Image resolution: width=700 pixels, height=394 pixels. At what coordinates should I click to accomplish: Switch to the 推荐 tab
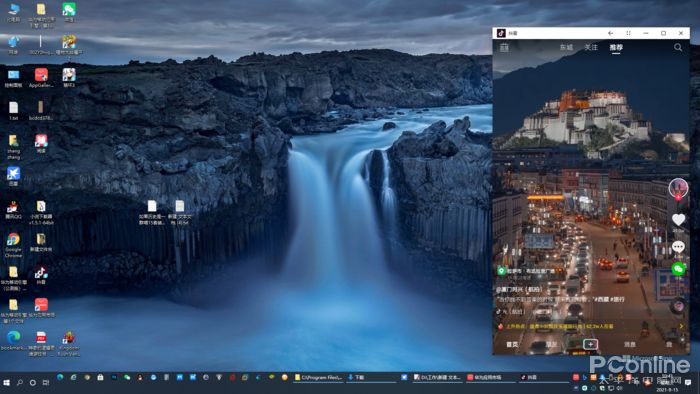[616, 47]
